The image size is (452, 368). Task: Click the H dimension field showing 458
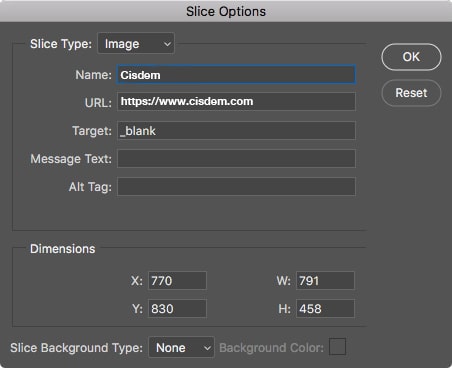coord(325,309)
